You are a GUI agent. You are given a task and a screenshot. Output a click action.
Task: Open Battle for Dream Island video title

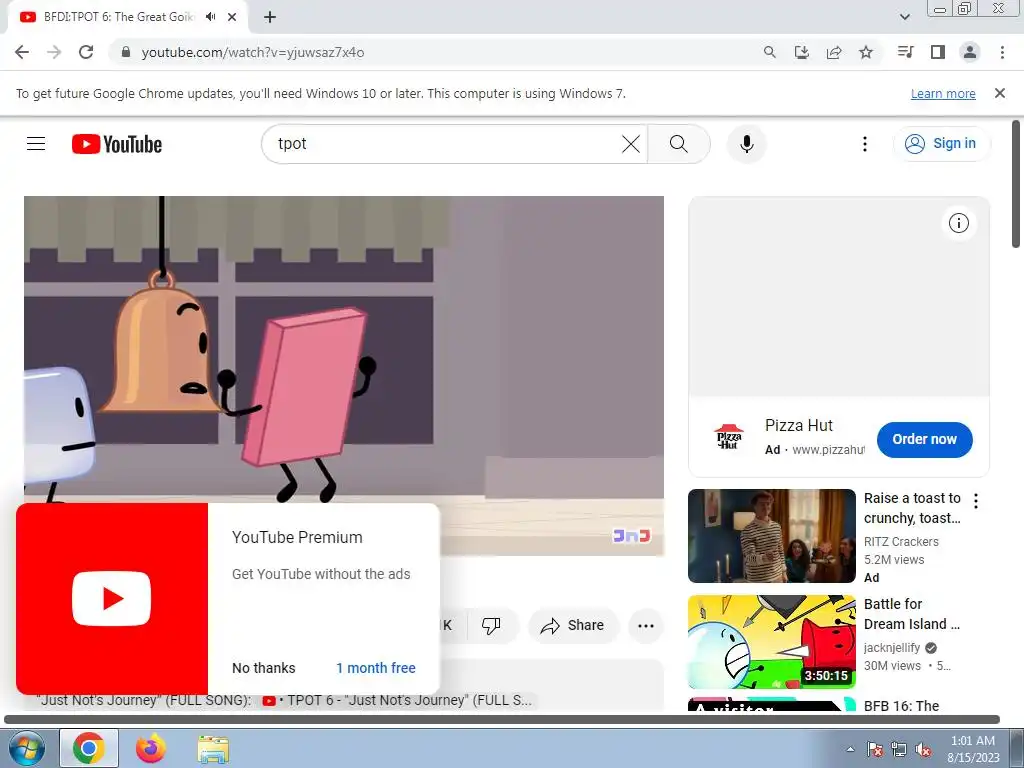[x=912, y=614]
